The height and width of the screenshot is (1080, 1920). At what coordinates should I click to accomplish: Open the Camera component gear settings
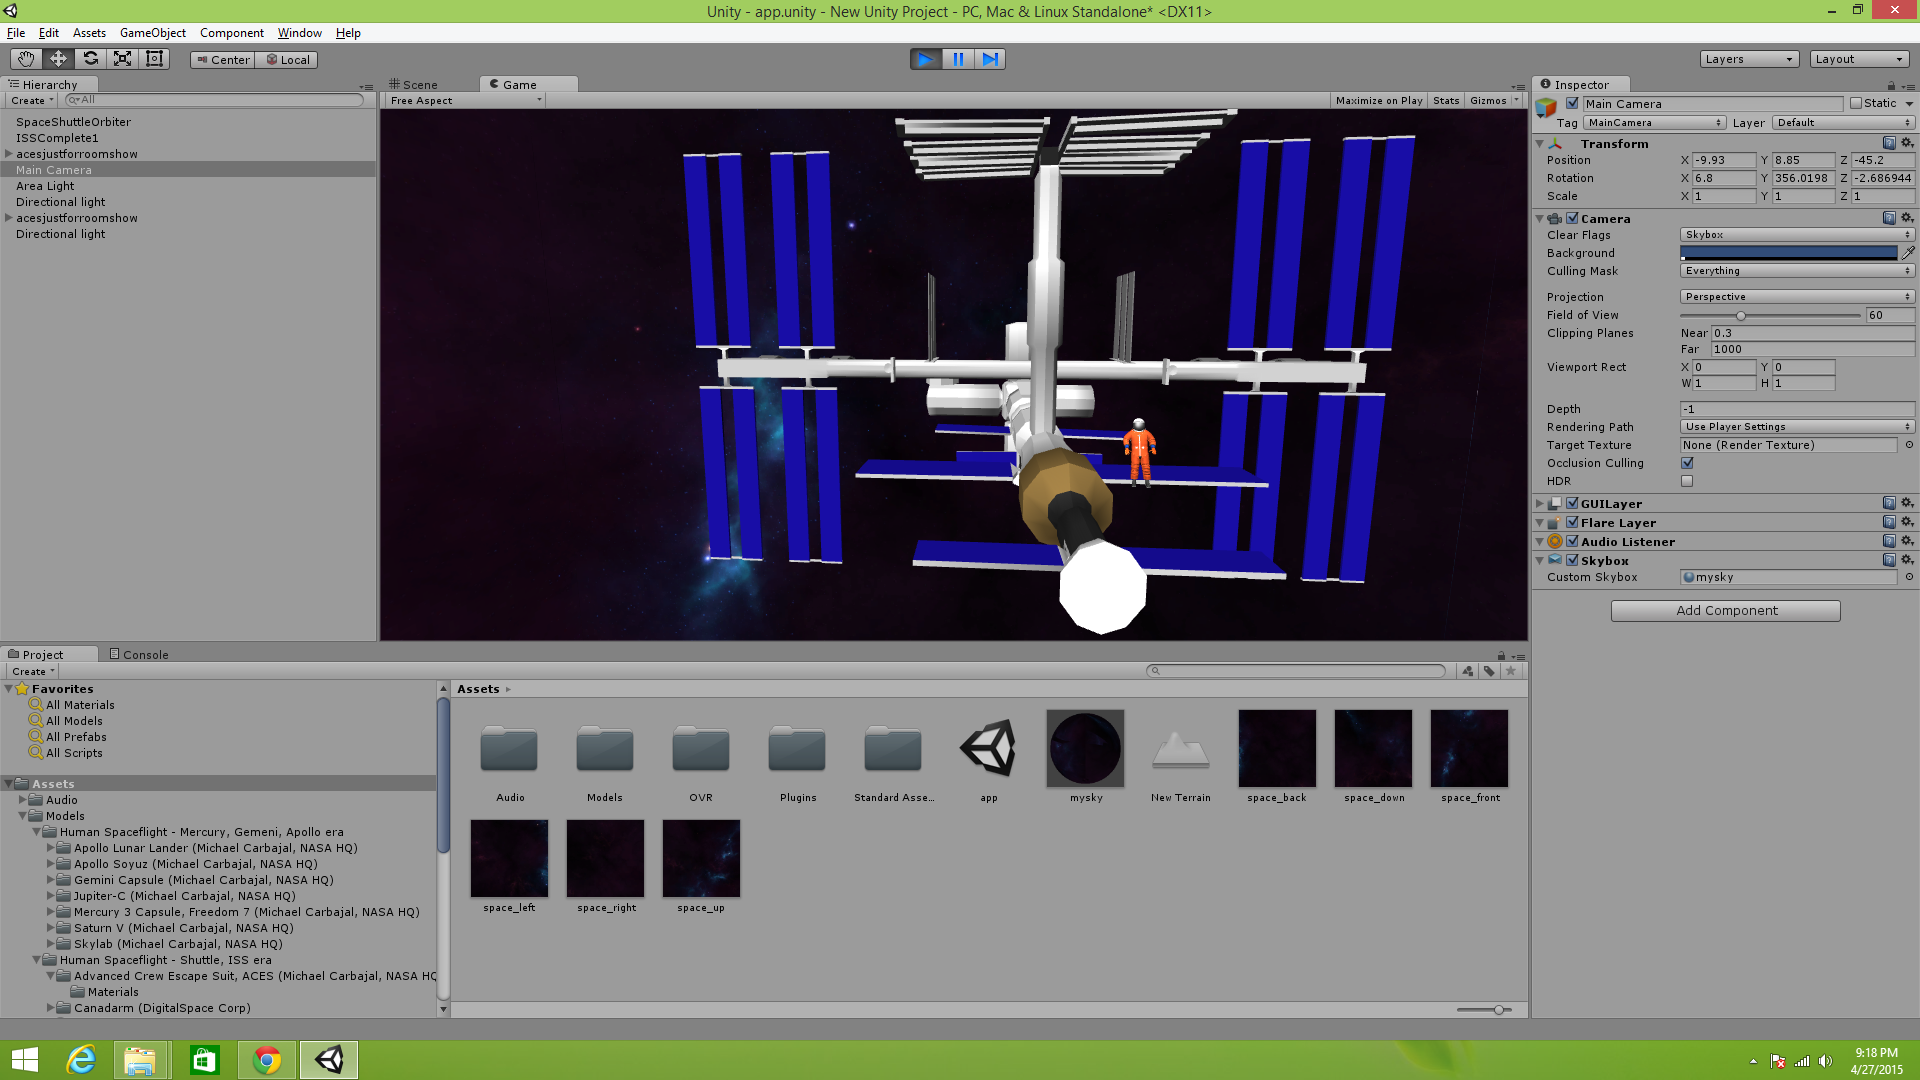pyautogui.click(x=1907, y=218)
